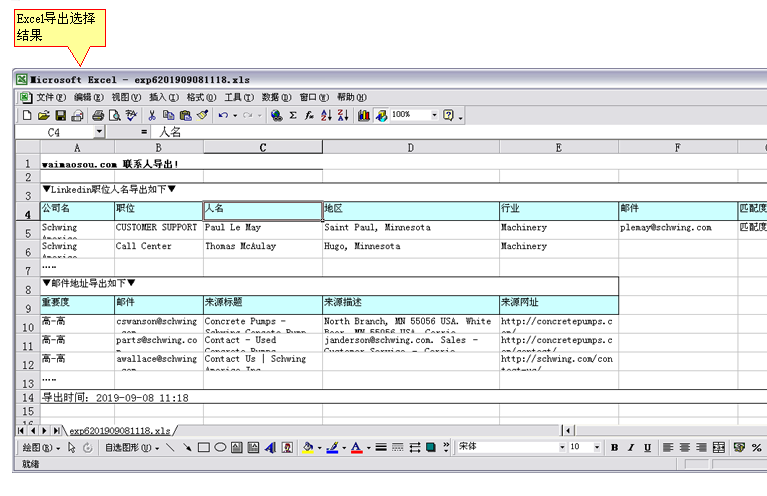Select the Oval shape tool
This screenshot has width=767, height=496.
[x=220, y=448]
